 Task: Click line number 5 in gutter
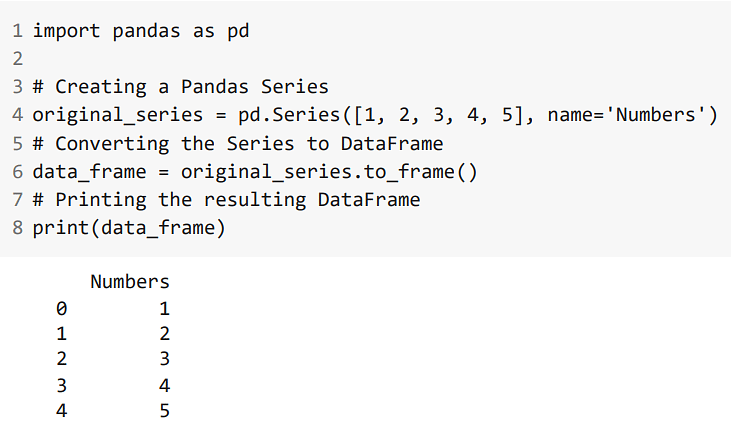(x=18, y=144)
